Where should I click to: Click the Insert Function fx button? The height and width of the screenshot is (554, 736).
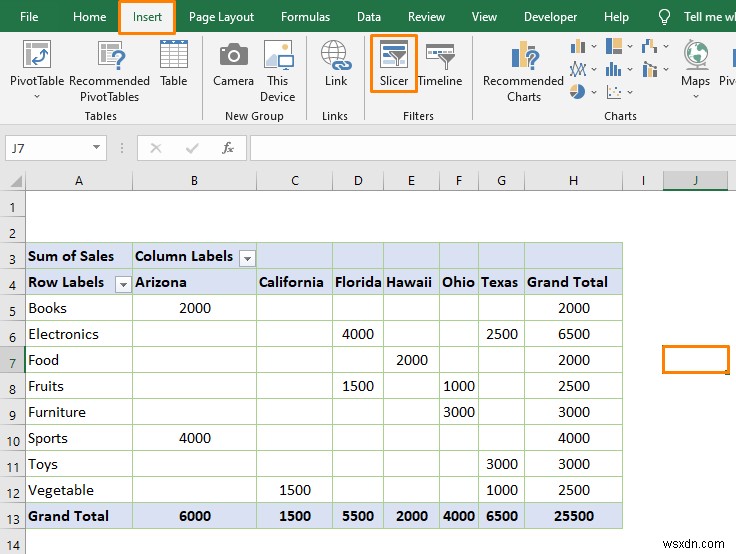click(x=228, y=148)
